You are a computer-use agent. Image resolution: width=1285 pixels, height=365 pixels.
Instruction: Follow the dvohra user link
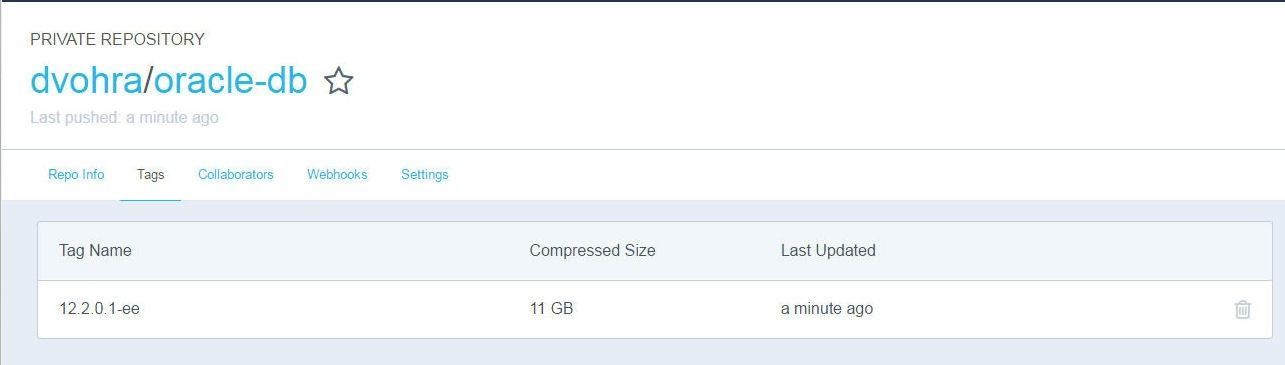pyautogui.click(x=86, y=80)
